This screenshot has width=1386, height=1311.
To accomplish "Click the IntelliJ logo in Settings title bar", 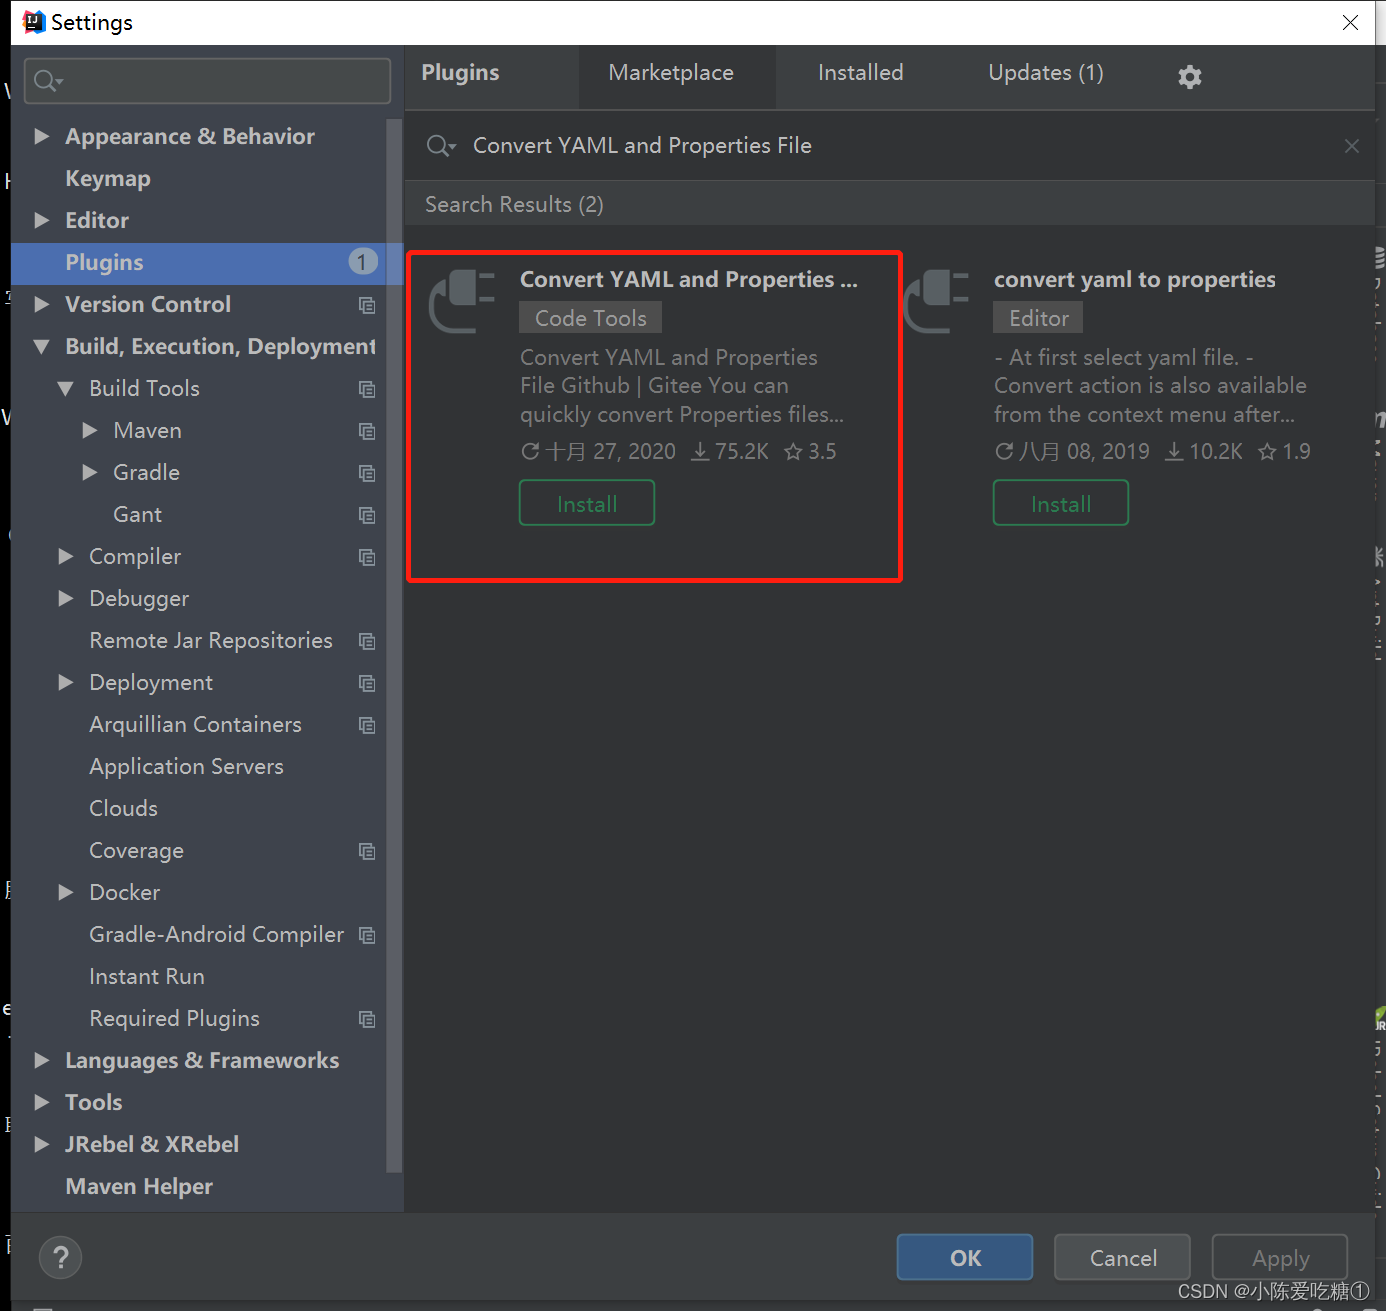I will (34, 21).
